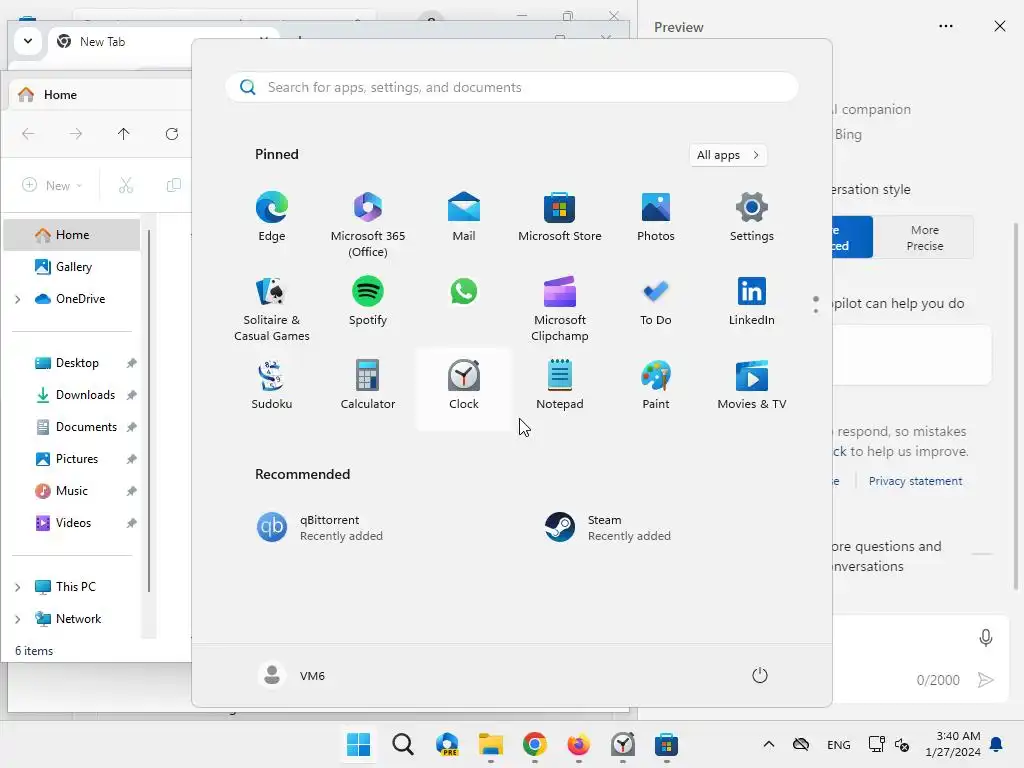
Task: Select Home in File Explorer sidebar
Action: coord(72,235)
